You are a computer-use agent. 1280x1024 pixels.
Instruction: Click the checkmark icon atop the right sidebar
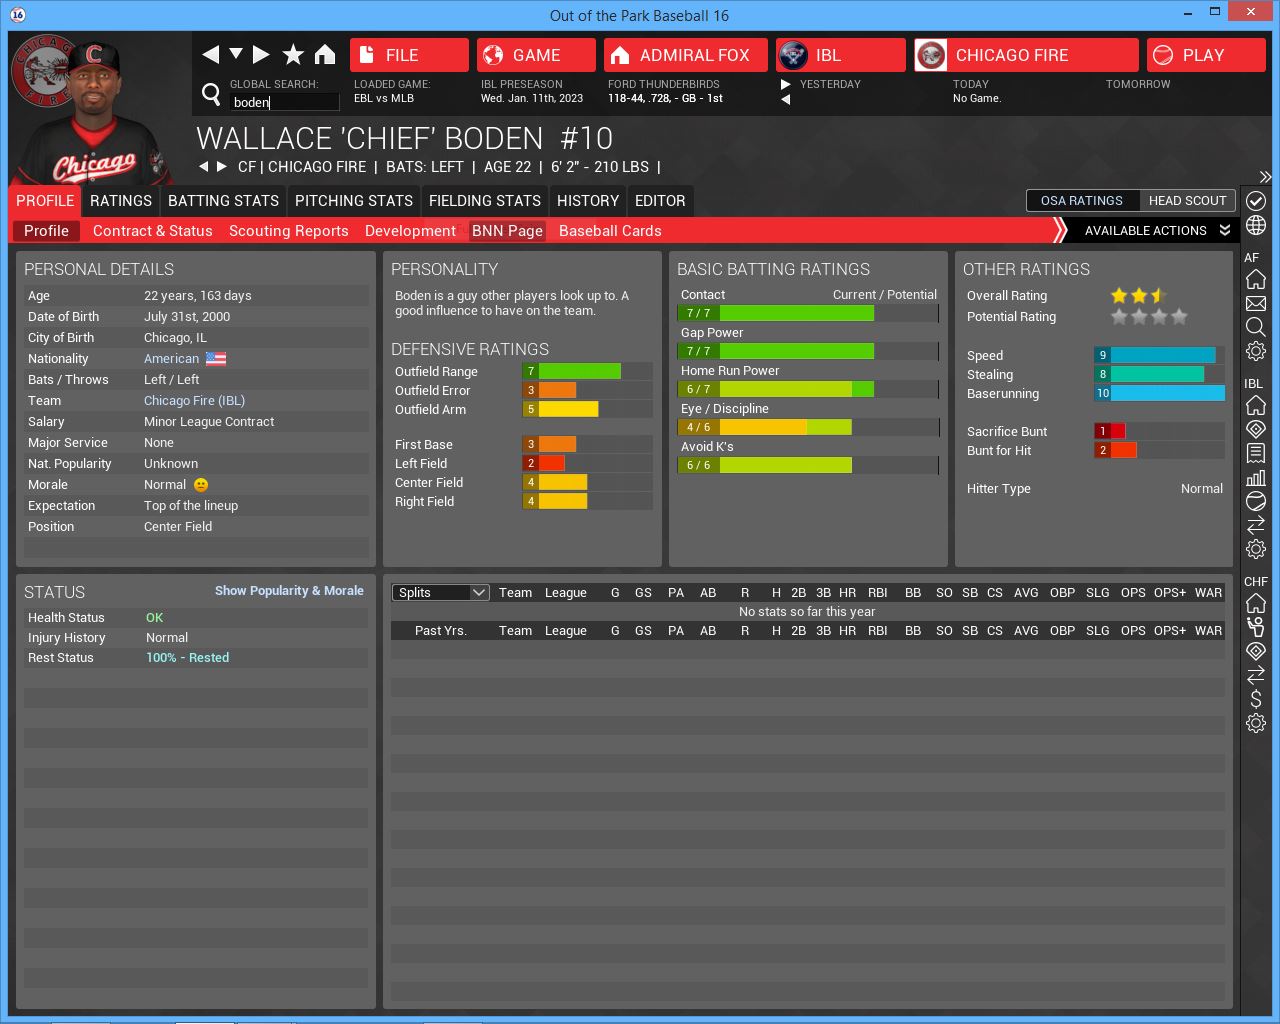[1256, 201]
